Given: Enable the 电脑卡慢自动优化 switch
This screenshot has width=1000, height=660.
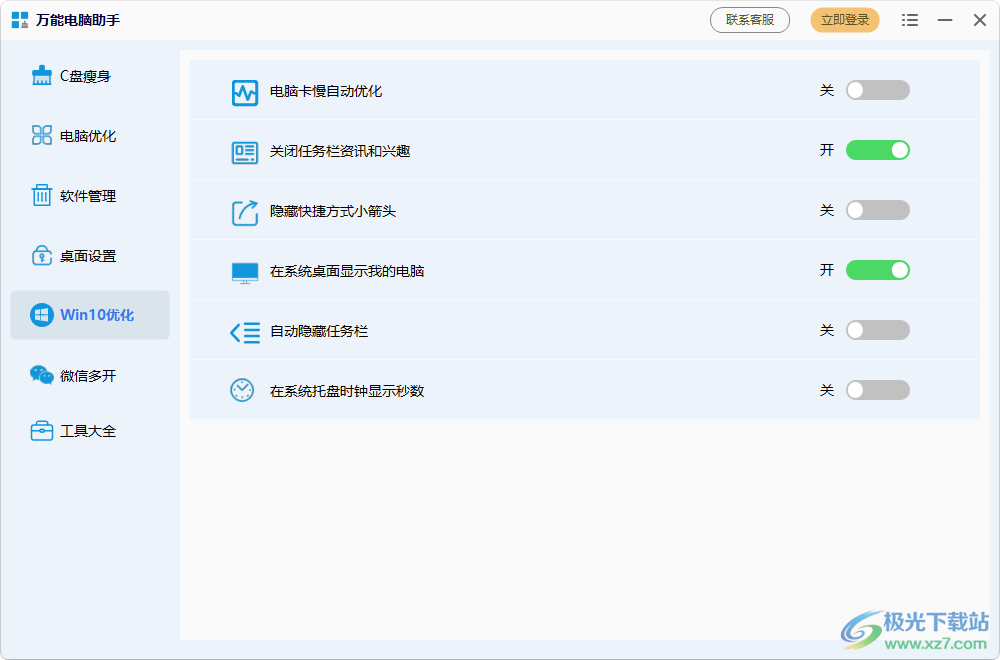Looking at the screenshot, I should (x=878, y=90).
